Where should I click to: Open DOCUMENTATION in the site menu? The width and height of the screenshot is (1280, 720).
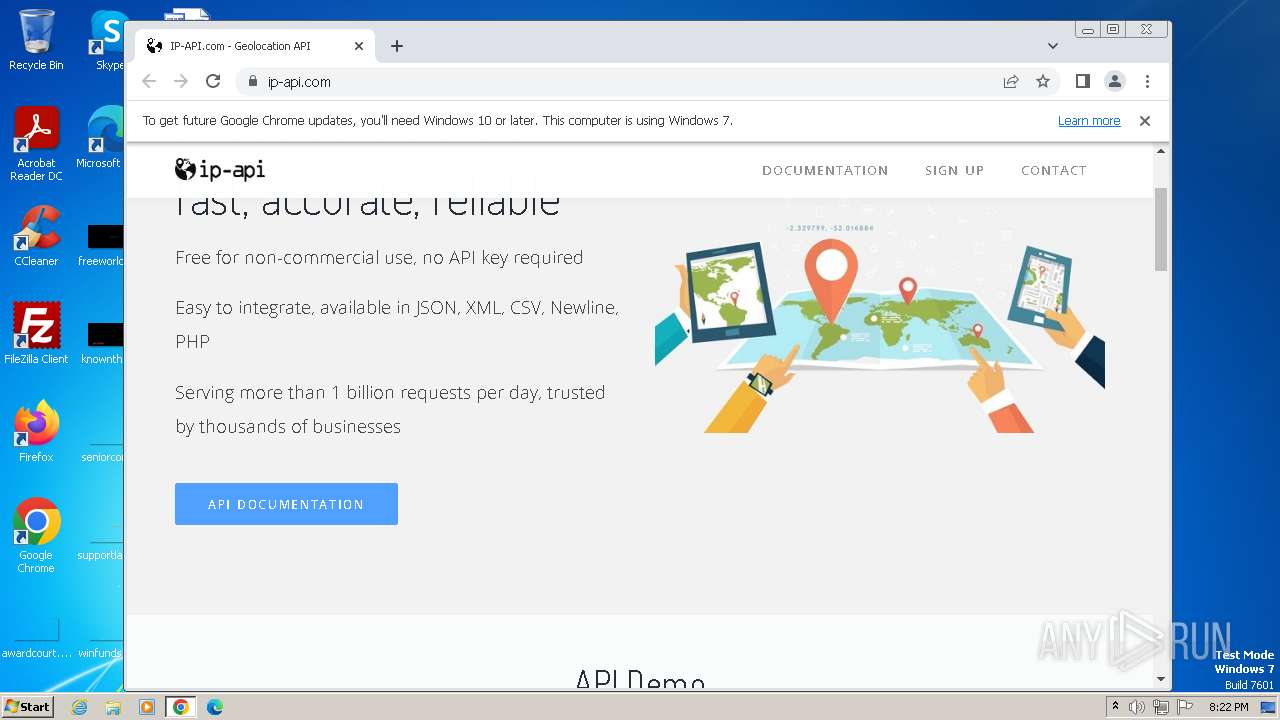coord(825,170)
